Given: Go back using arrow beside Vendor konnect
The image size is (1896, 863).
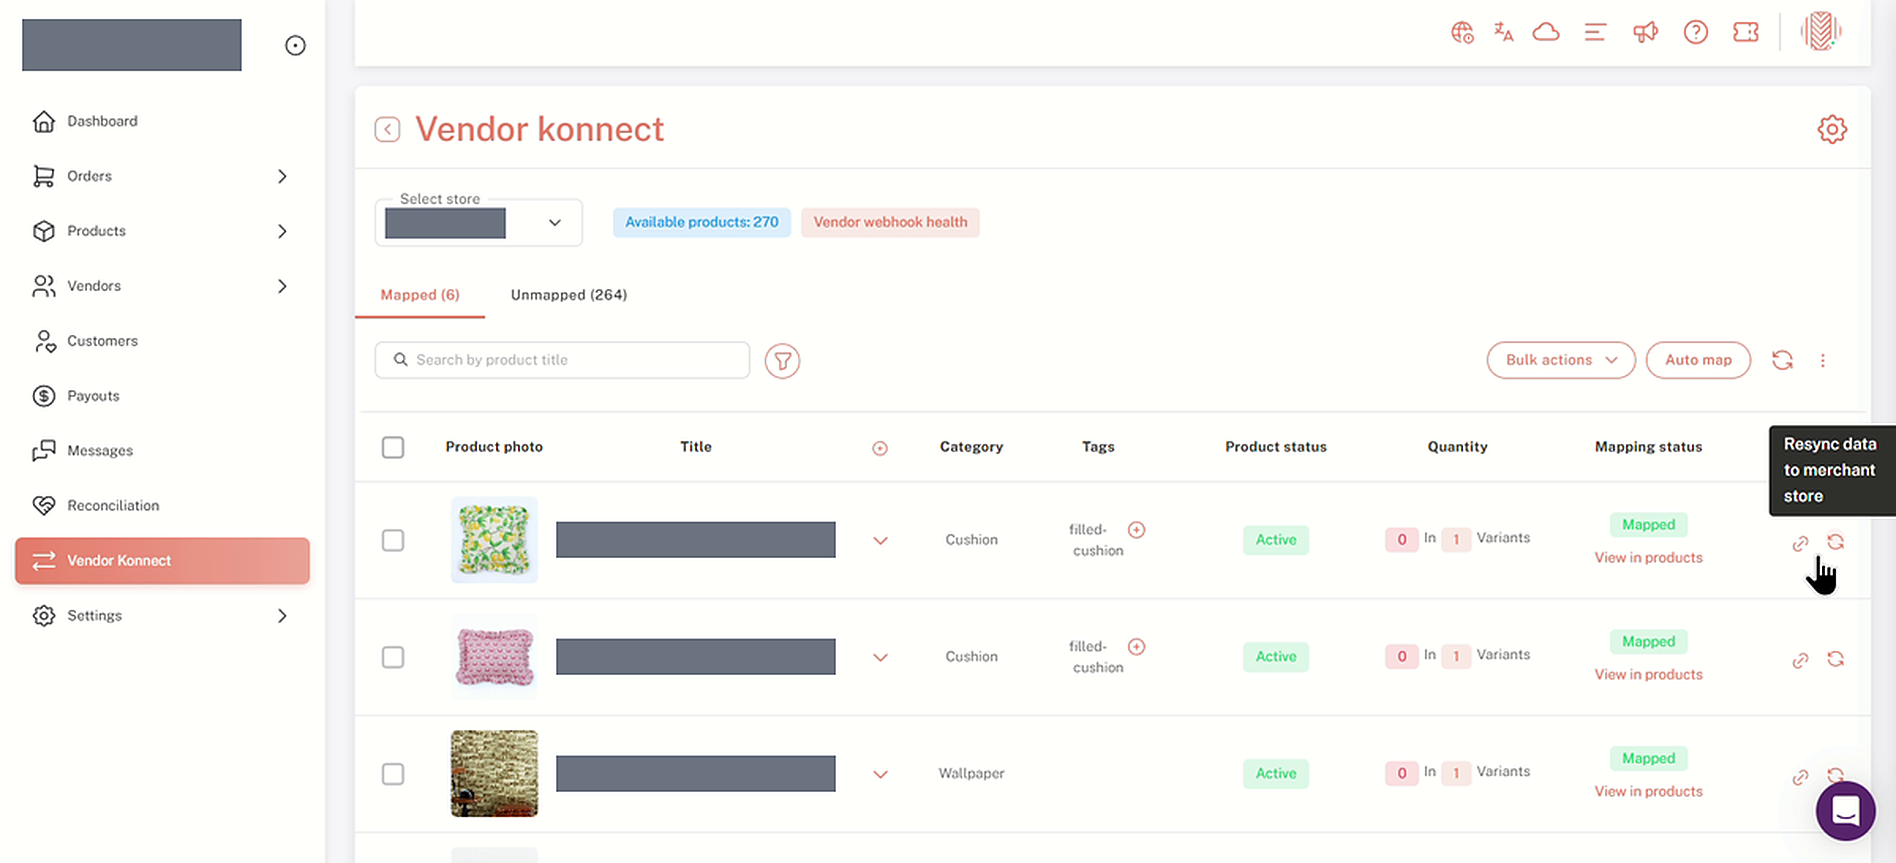Looking at the screenshot, I should coord(387,129).
